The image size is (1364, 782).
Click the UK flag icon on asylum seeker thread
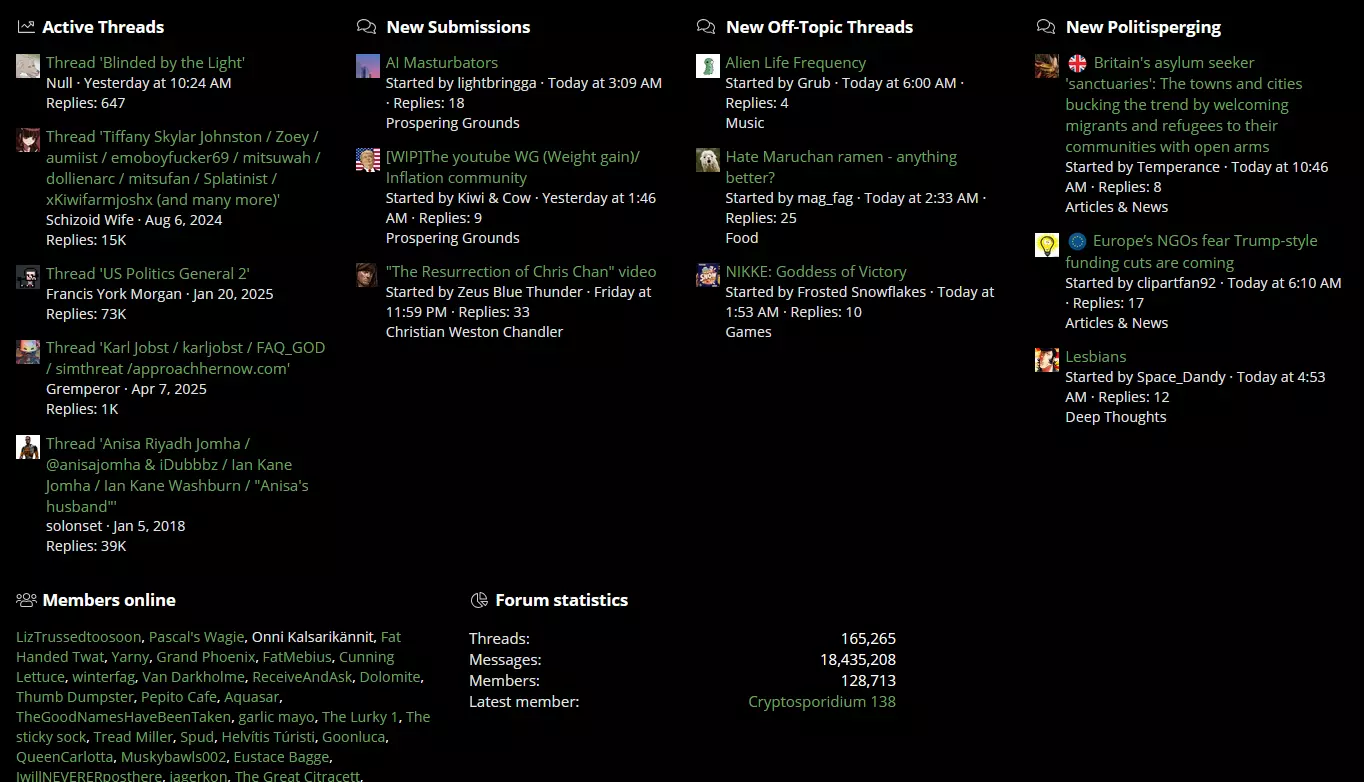1077,63
